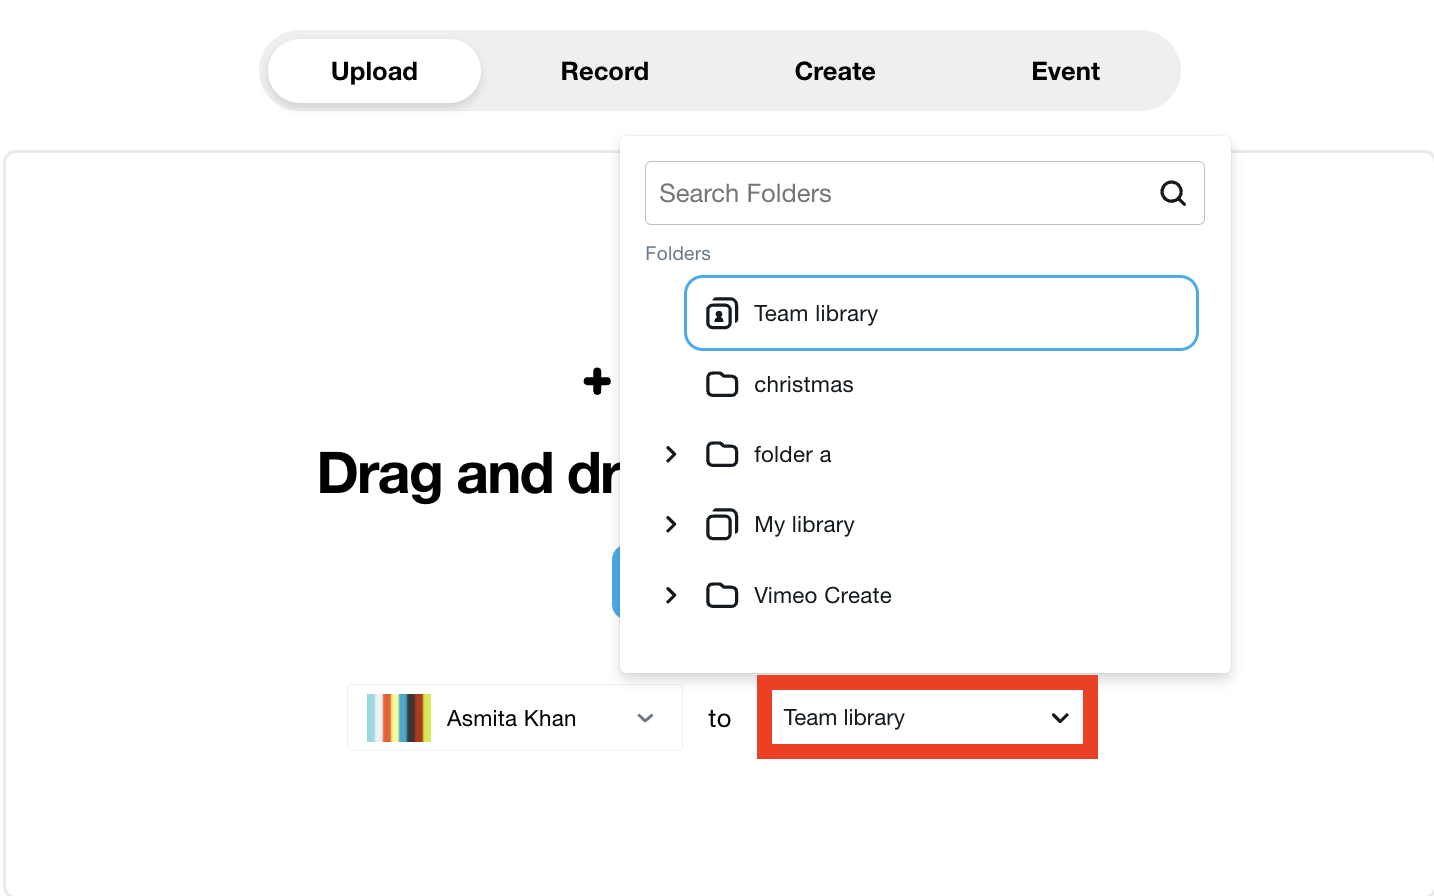Close the Team library destination dropdown
This screenshot has width=1434, height=896.
click(x=1059, y=718)
